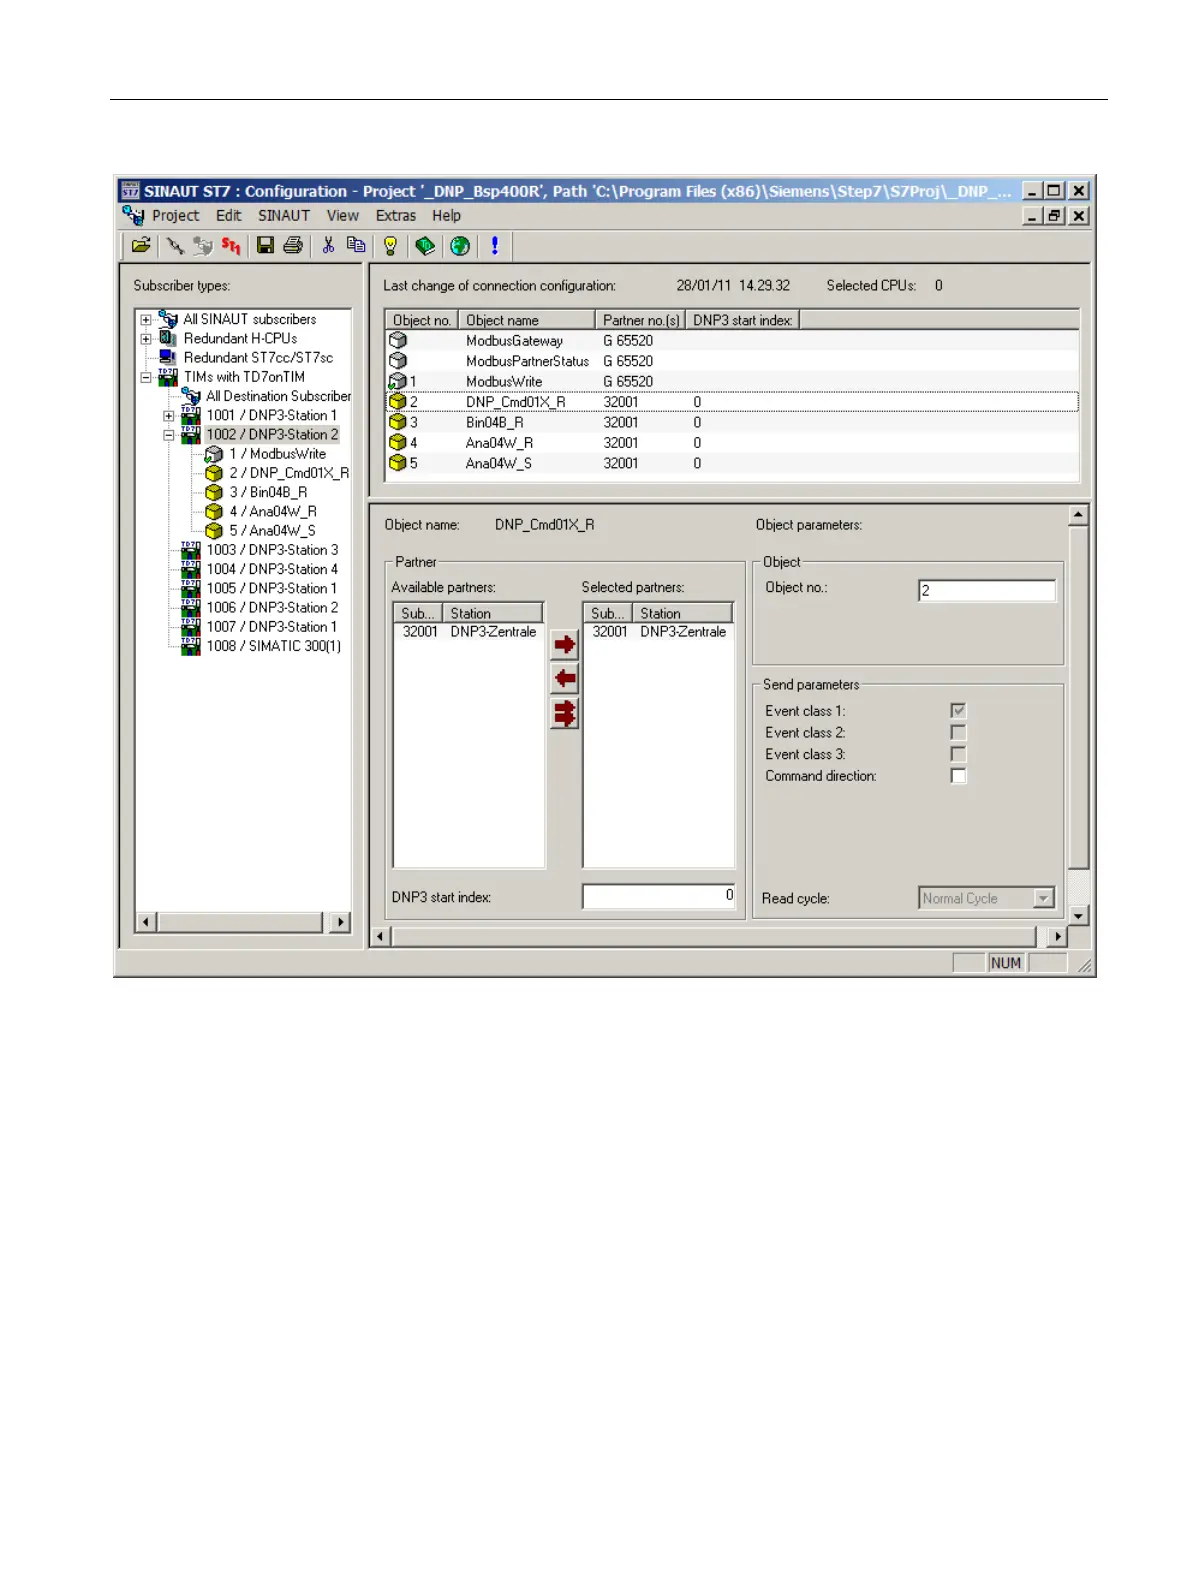Click the yellow cube icon beside 3 / Bin04B_R
The width and height of the screenshot is (1191, 1587).
tap(214, 492)
